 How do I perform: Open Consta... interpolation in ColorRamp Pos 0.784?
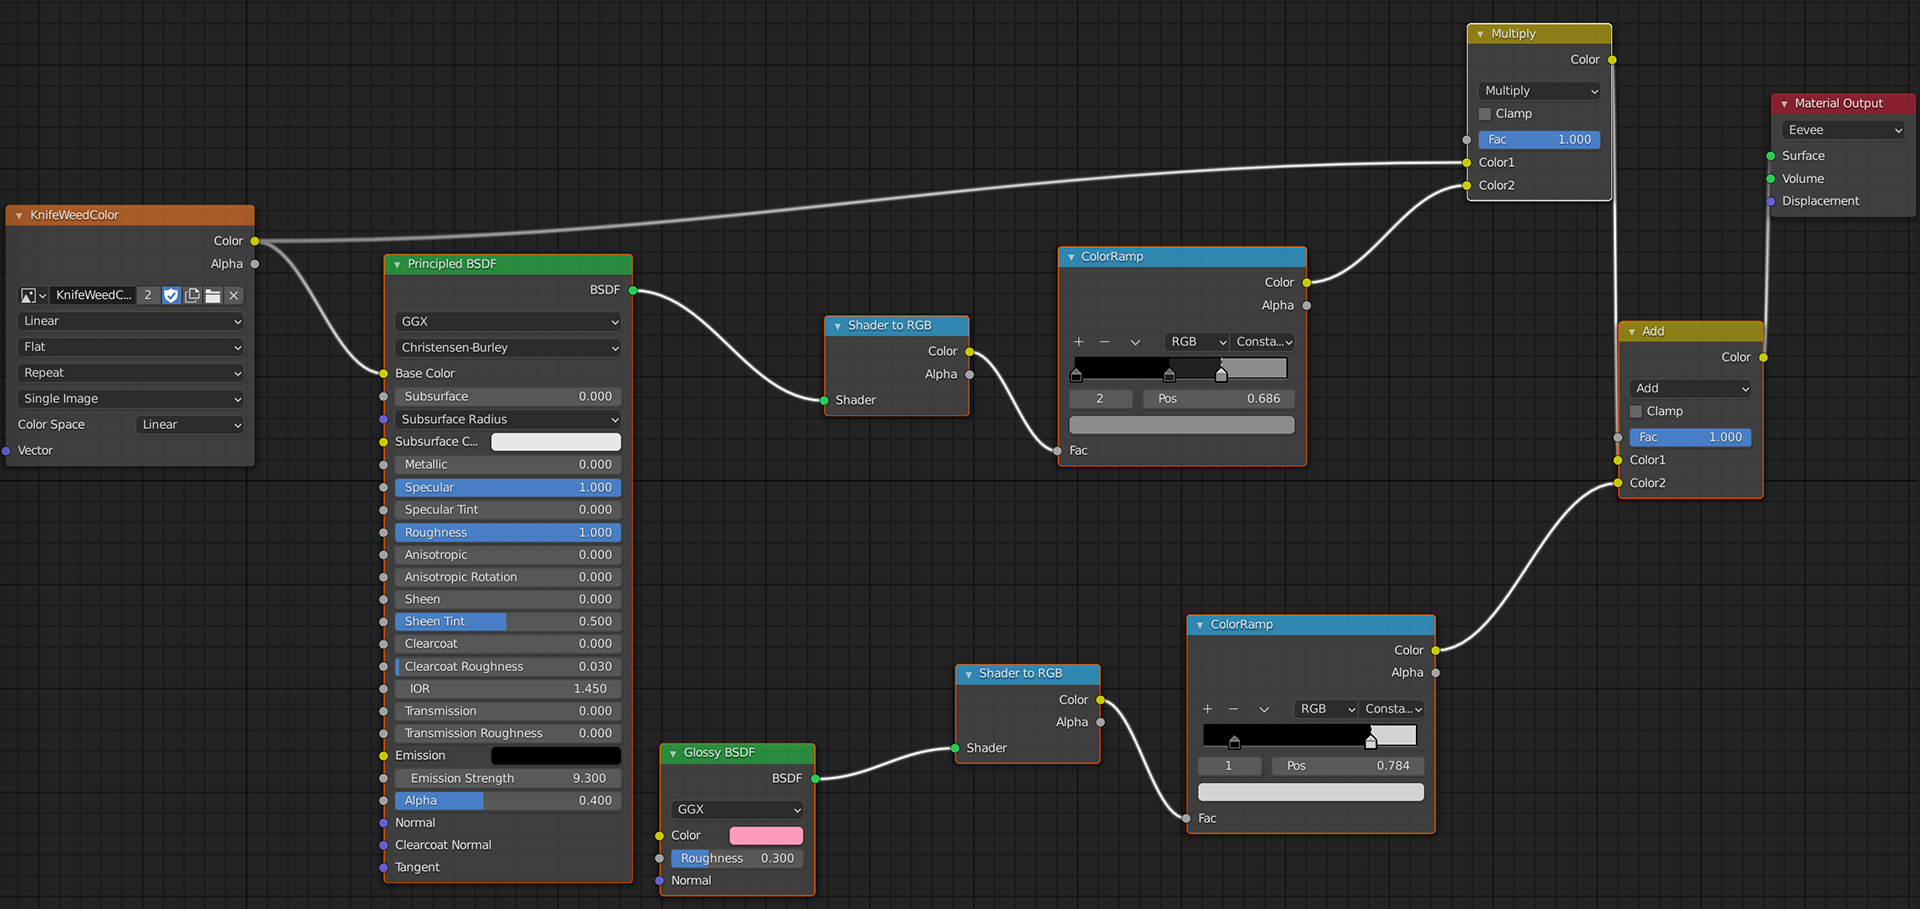coord(1393,709)
